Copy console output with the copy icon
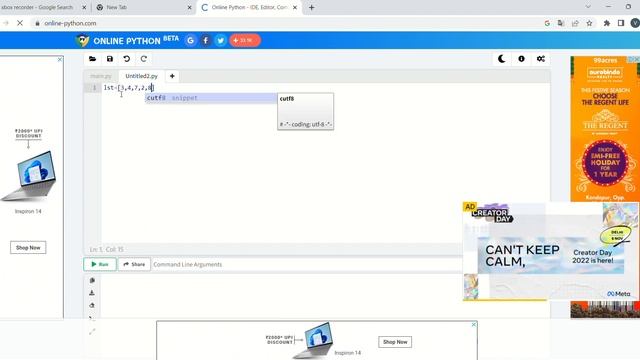Image resolution: width=640 pixels, height=360 pixels. click(92, 280)
